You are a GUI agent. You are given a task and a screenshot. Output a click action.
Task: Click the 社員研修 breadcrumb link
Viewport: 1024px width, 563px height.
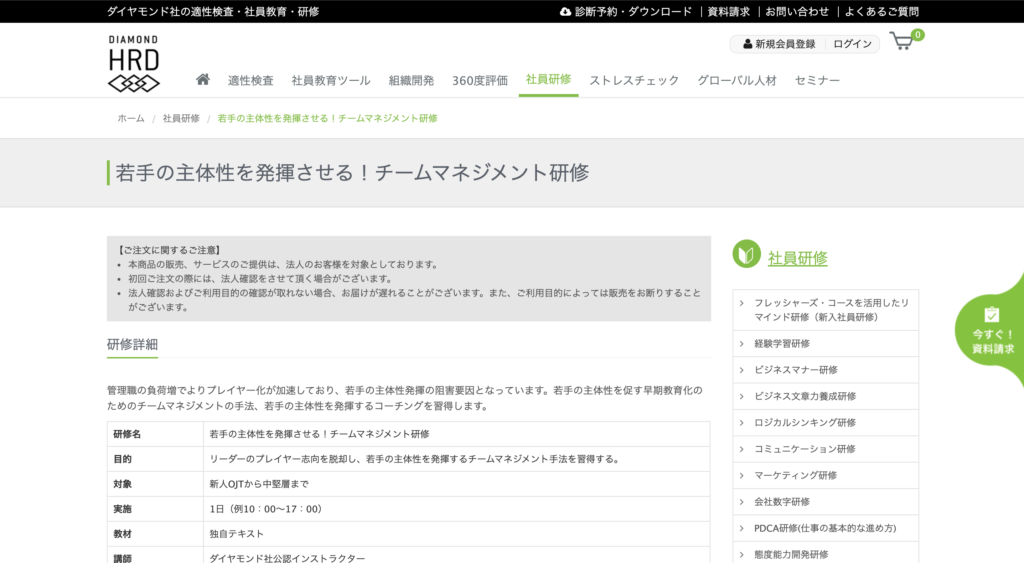181,118
